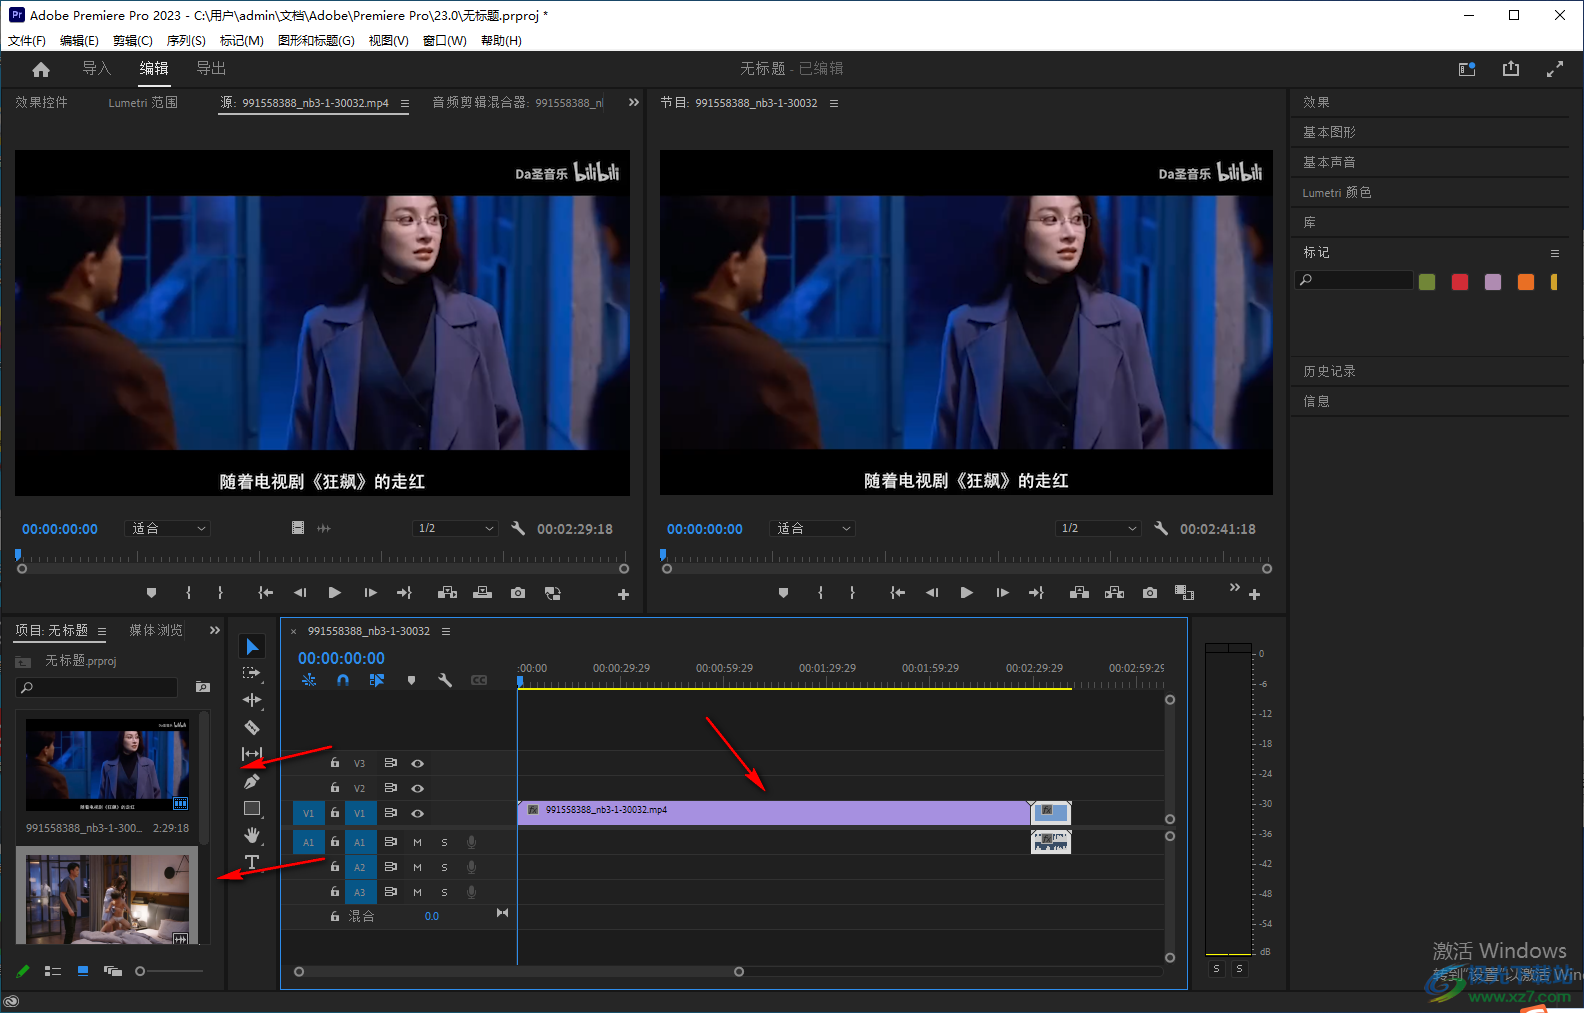Toggle V3 track lock
Viewport: 1584px width, 1013px height.
[335, 762]
